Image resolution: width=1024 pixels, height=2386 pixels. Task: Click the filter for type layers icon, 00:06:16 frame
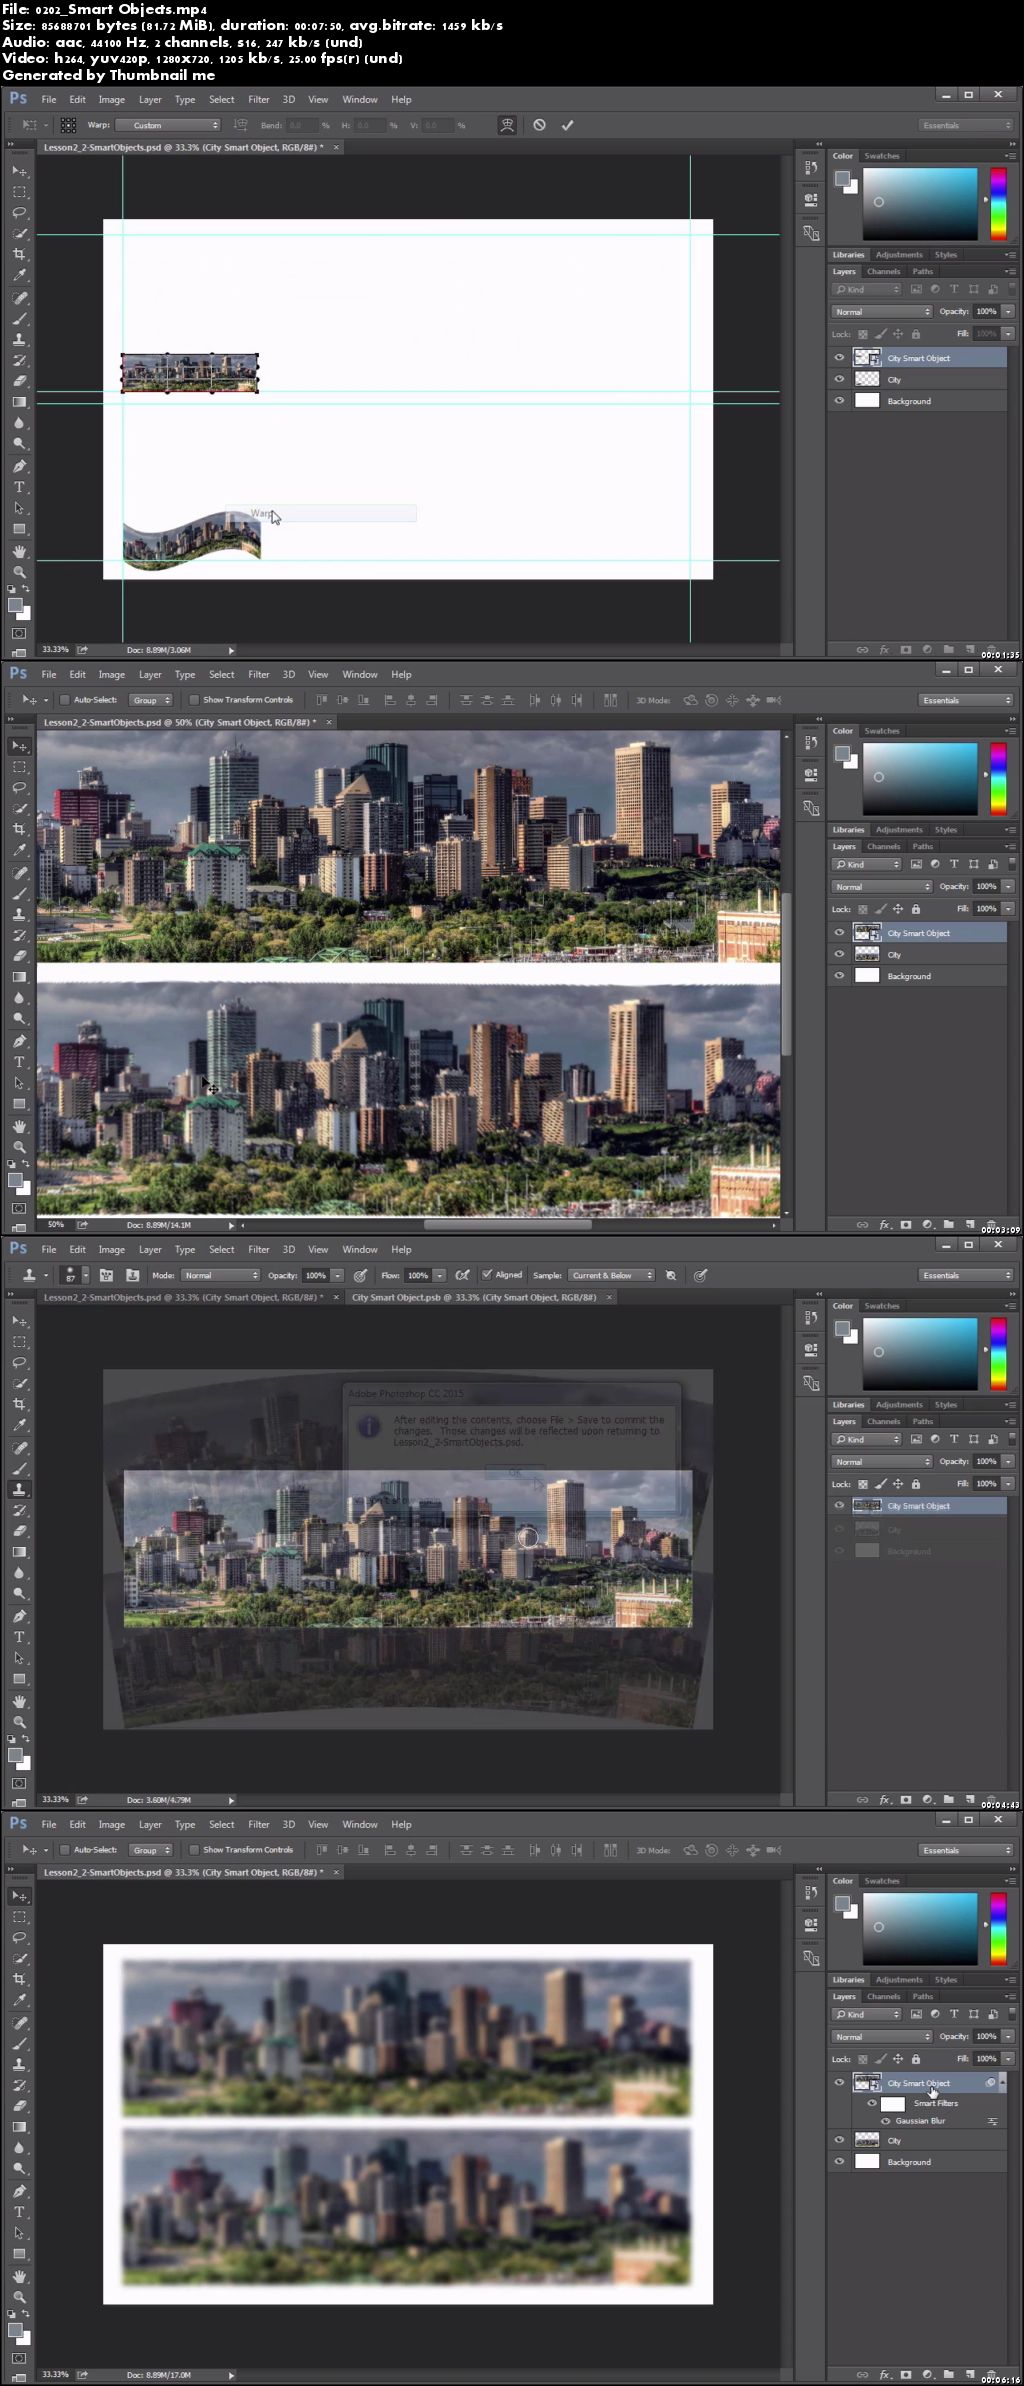coord(954,2014)
